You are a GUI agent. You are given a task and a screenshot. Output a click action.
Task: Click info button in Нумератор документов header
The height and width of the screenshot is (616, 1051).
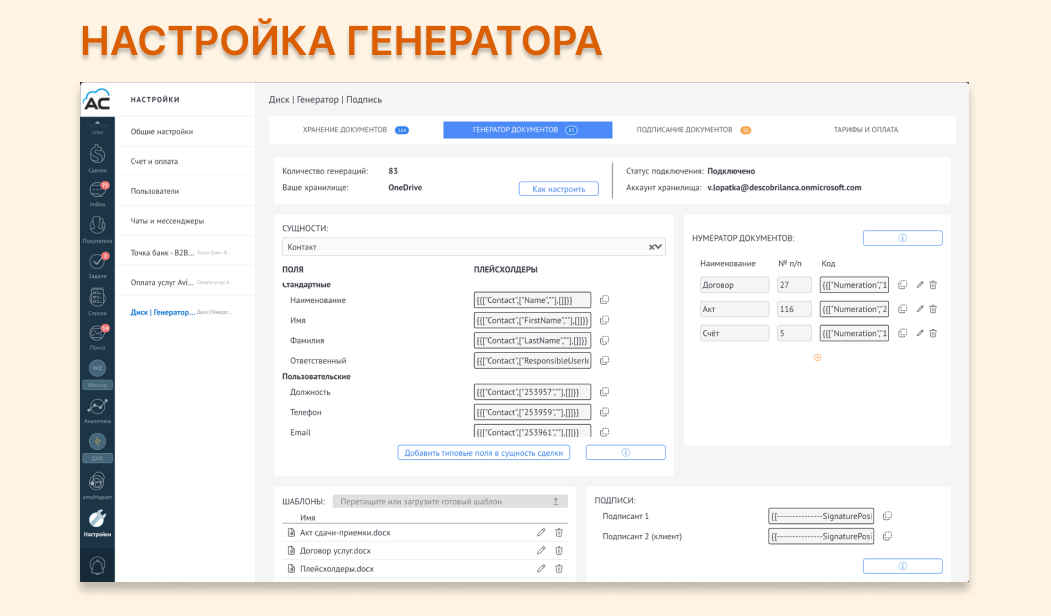[902, 238]
